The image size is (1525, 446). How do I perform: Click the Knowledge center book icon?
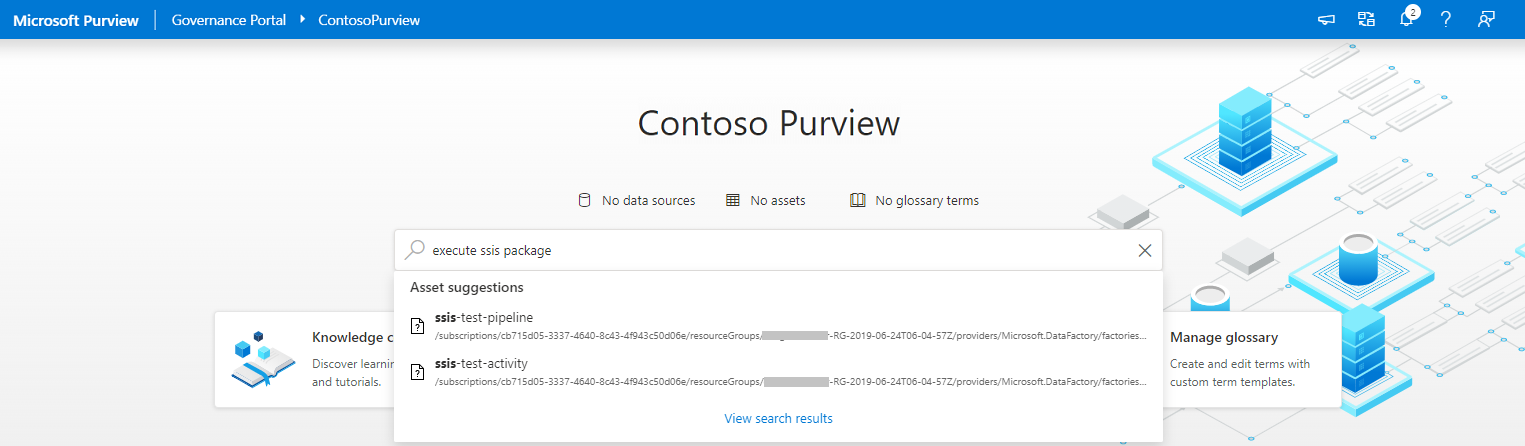[262, 360]
